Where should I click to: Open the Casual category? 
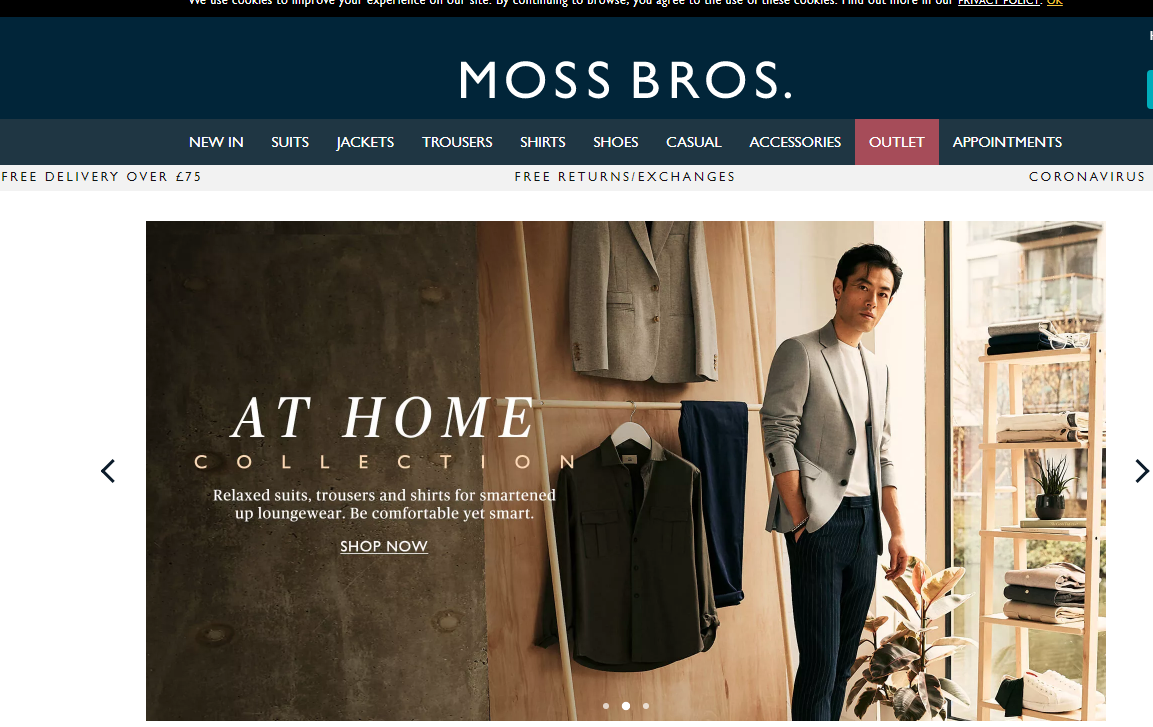[693, 142]
